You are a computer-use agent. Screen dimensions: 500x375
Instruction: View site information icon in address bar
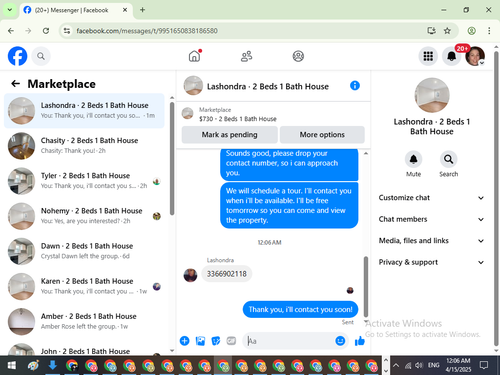click(67, 31)
